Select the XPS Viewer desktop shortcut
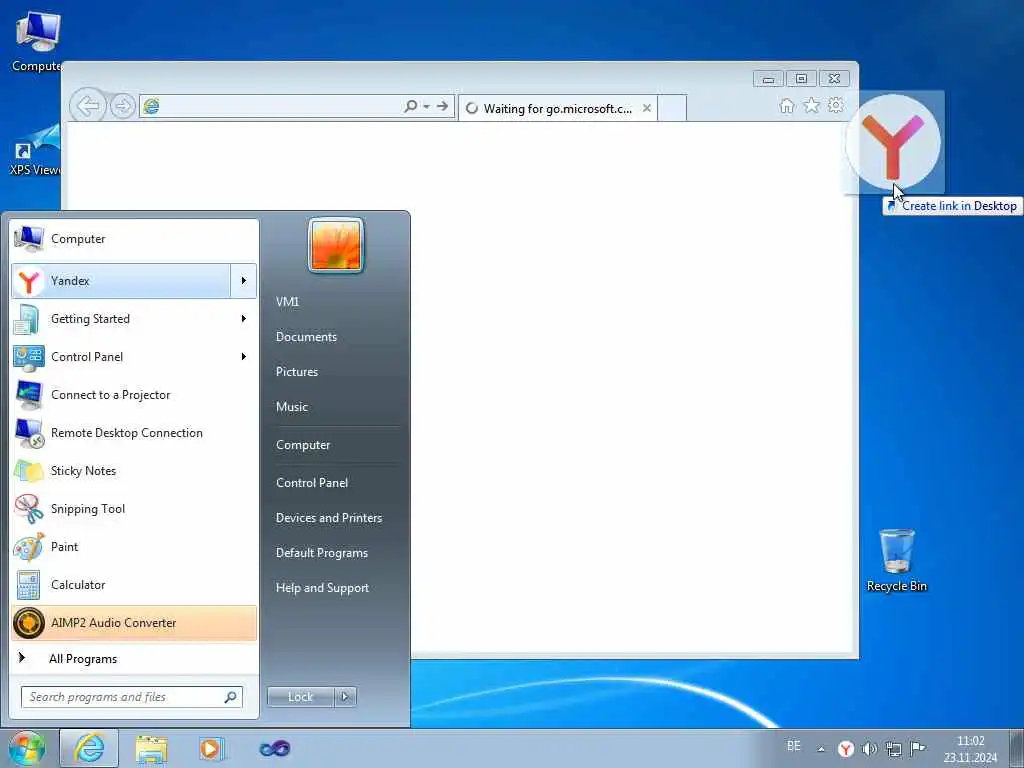The height and width of the screenshot is (768, 1024). click(36, 150)
